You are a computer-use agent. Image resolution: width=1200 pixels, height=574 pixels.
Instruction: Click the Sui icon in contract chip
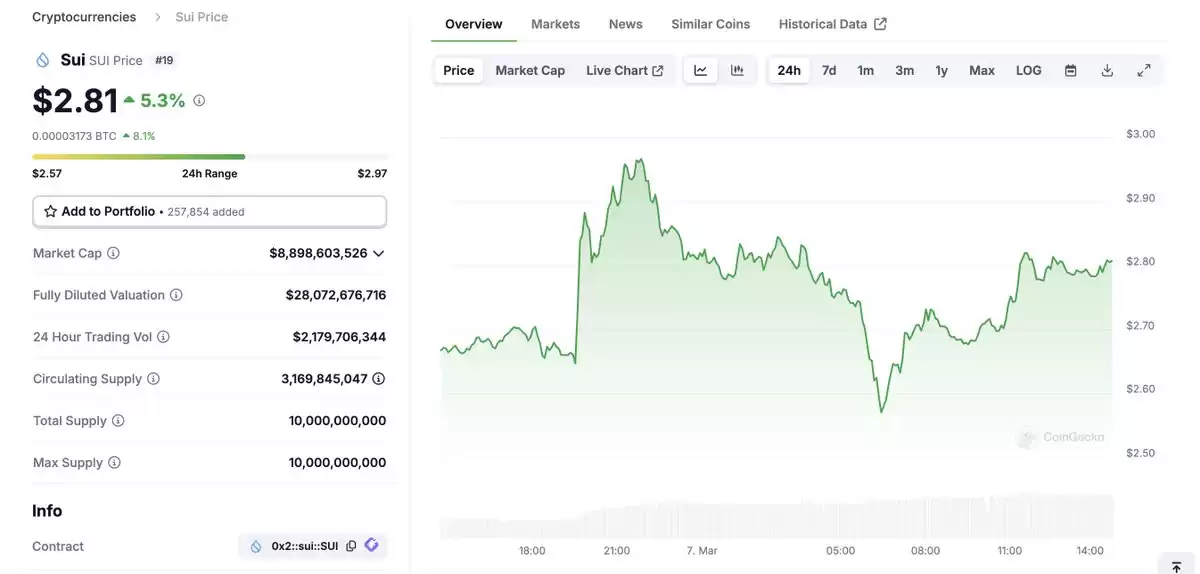pos(256,546)
